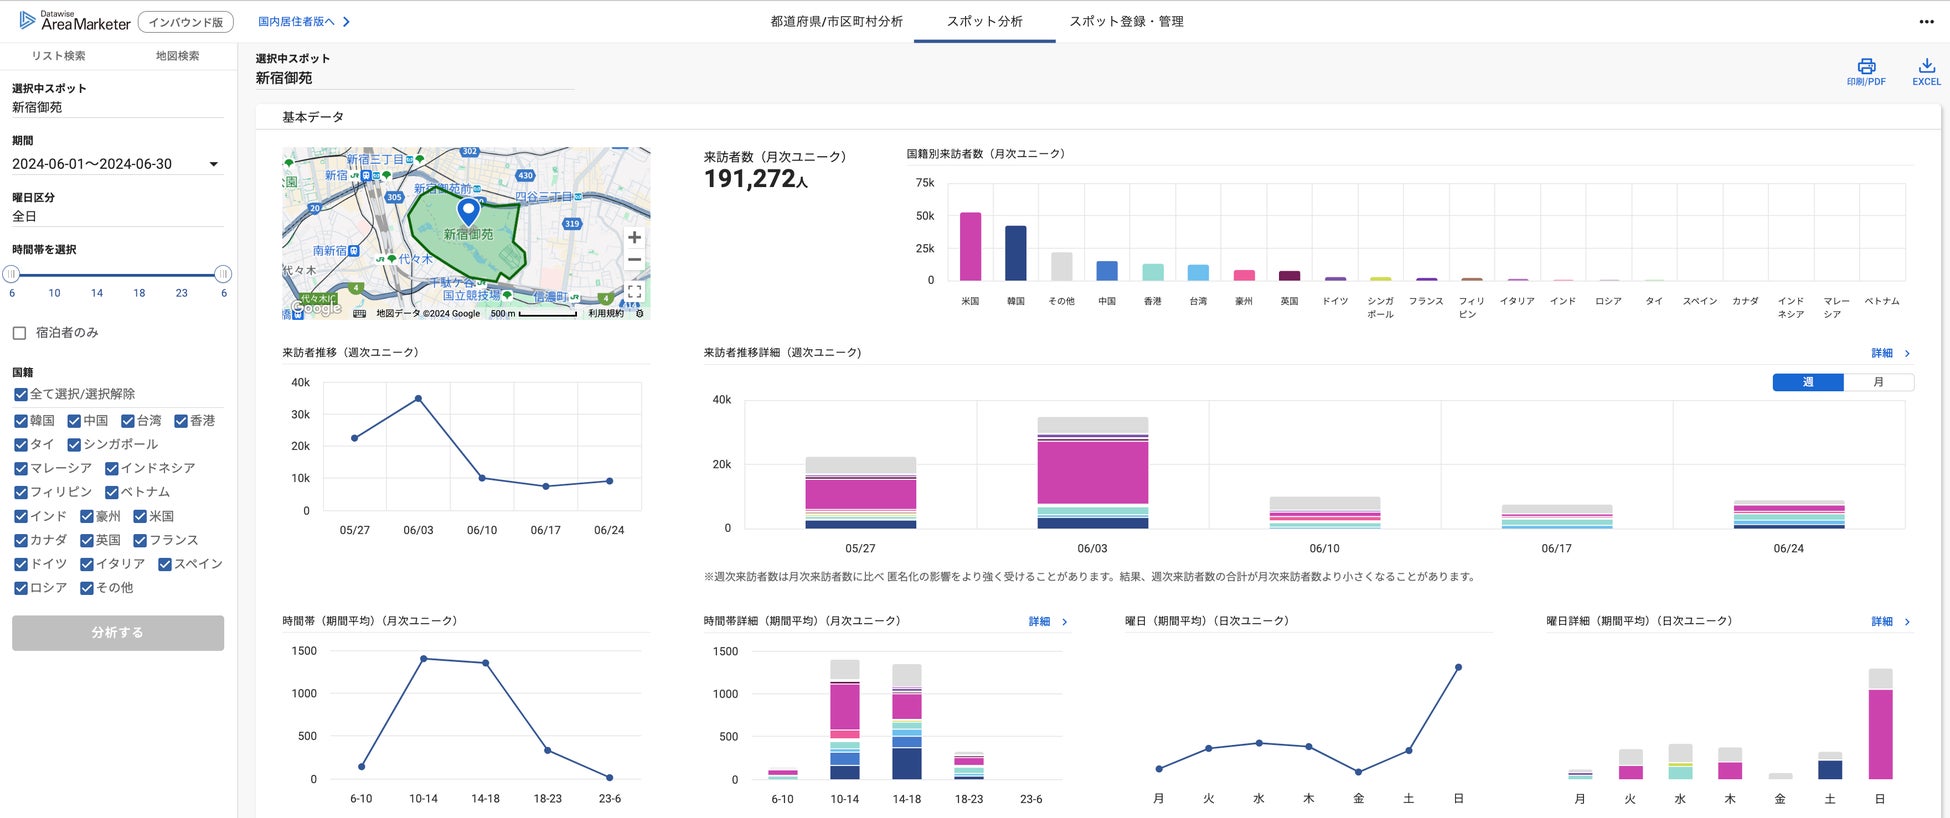Screen dimensions: 1950x818
Task: Open 詳細 for 時間帯詳細 chart
Action: tap(1048, 622)
